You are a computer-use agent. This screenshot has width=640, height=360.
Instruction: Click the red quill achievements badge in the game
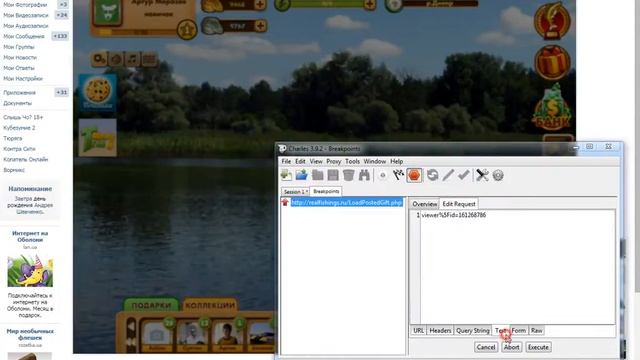[x=552, y=21]
